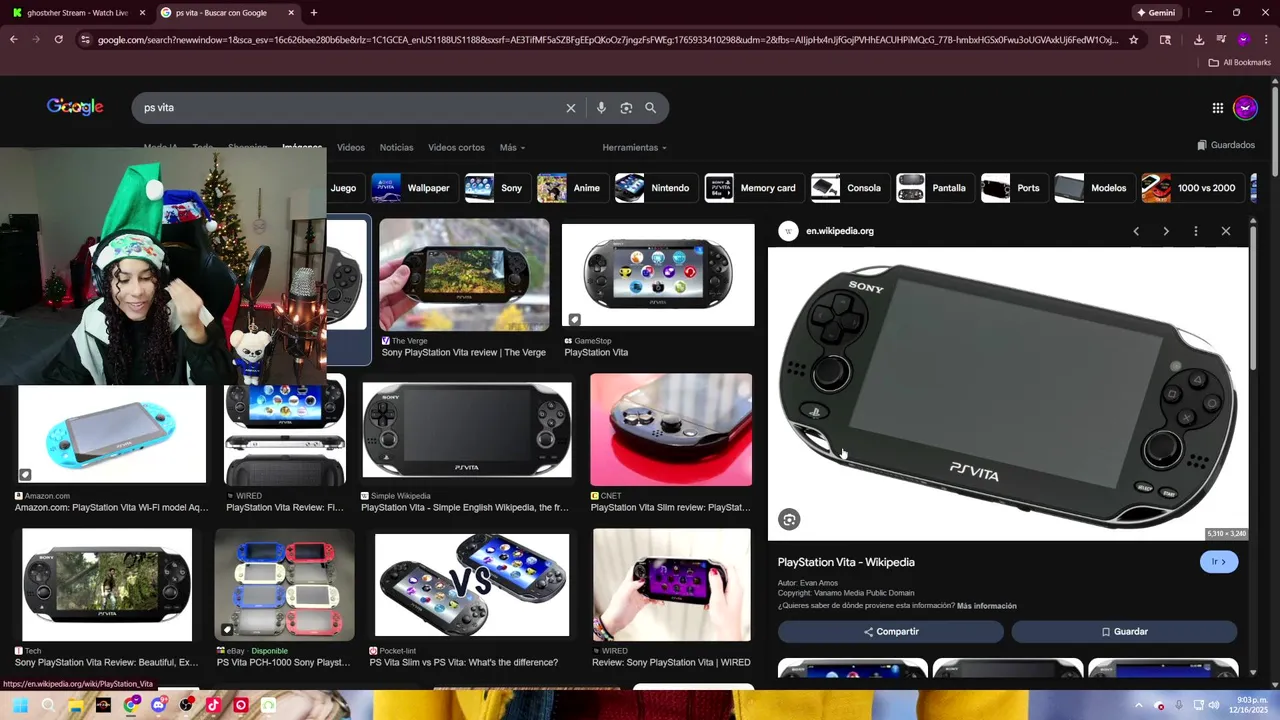Switch to the Noticias search tab

pyautogui.click(x=396, y=147)
